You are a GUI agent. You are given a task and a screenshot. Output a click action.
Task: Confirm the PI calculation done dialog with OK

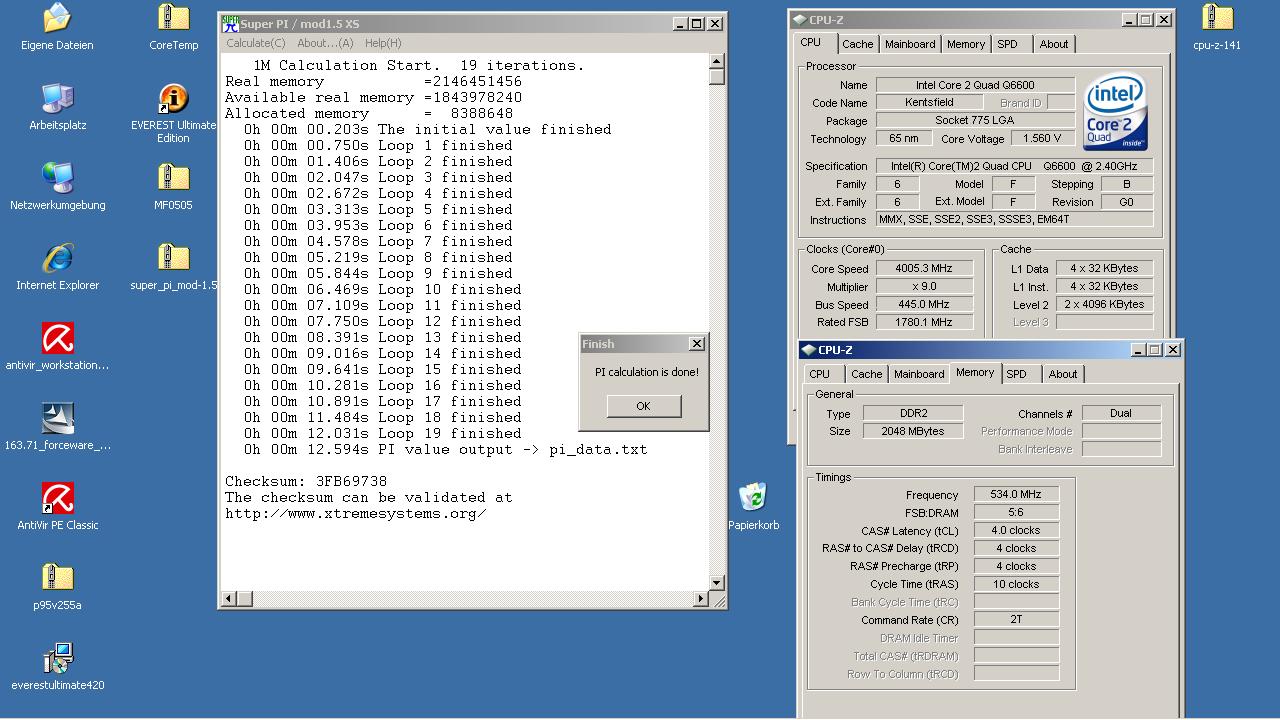(643, 405)
